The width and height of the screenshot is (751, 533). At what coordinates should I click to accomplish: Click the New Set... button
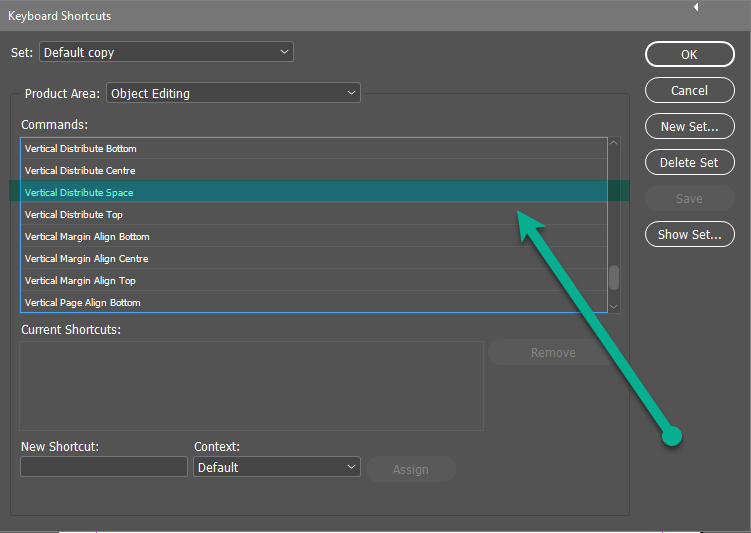click(689, 126)
